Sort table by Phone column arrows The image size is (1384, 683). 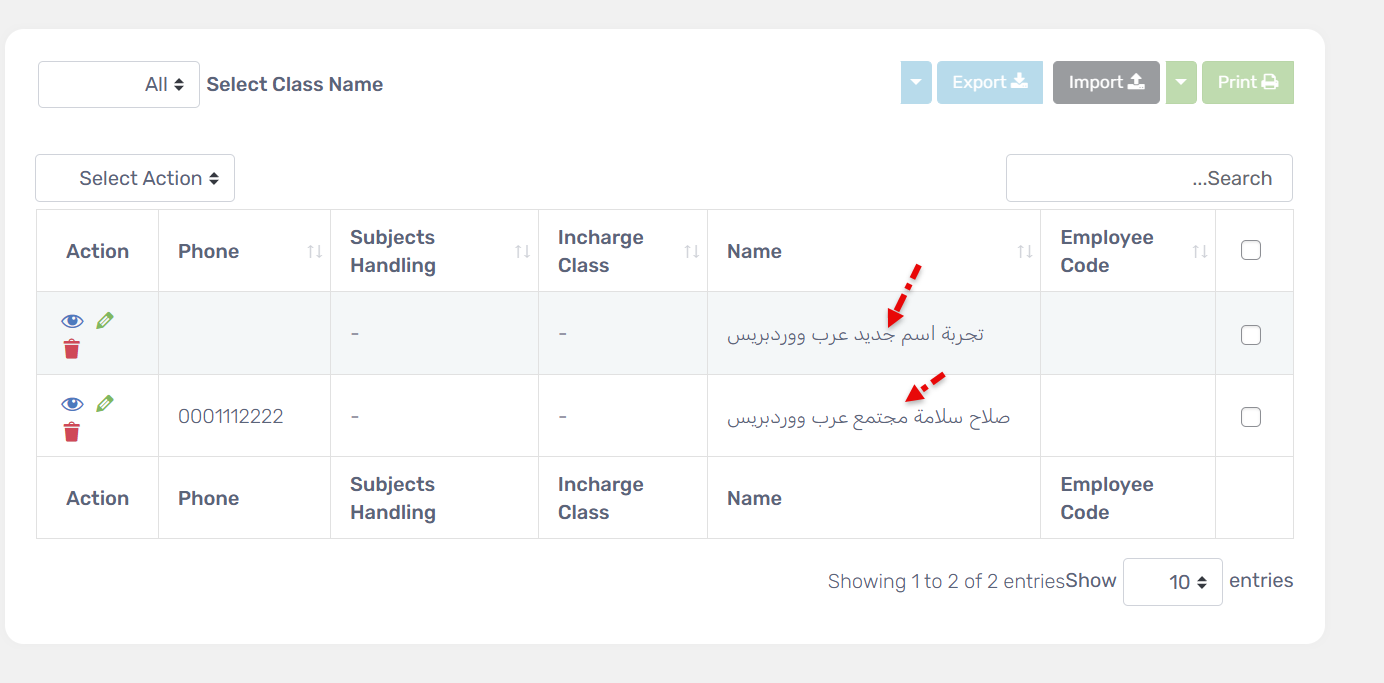tap(315, 251)
